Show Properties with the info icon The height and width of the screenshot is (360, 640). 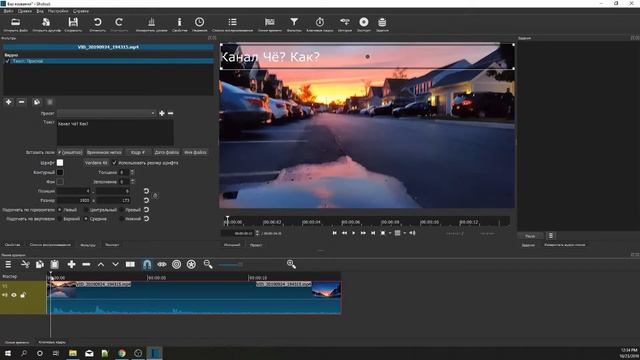tap(179, 22)
